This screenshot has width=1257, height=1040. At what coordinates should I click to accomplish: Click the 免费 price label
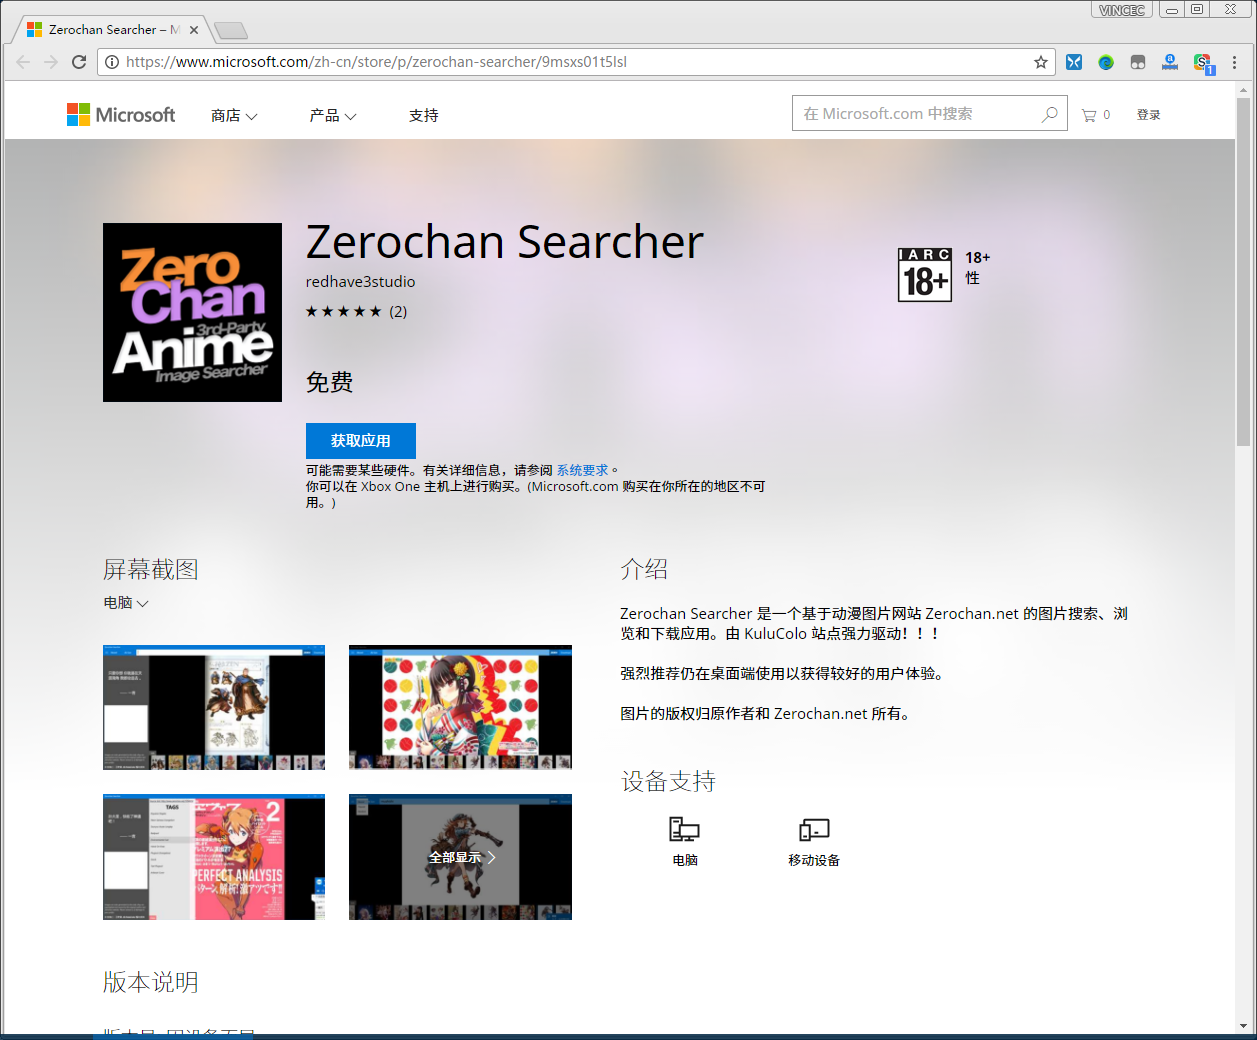coord(330,382)
